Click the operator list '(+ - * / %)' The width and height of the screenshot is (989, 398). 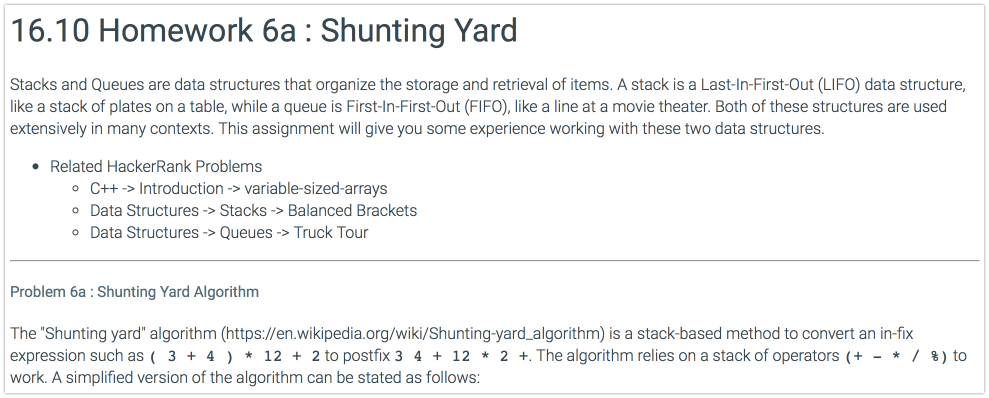click(x=896, y=356)
